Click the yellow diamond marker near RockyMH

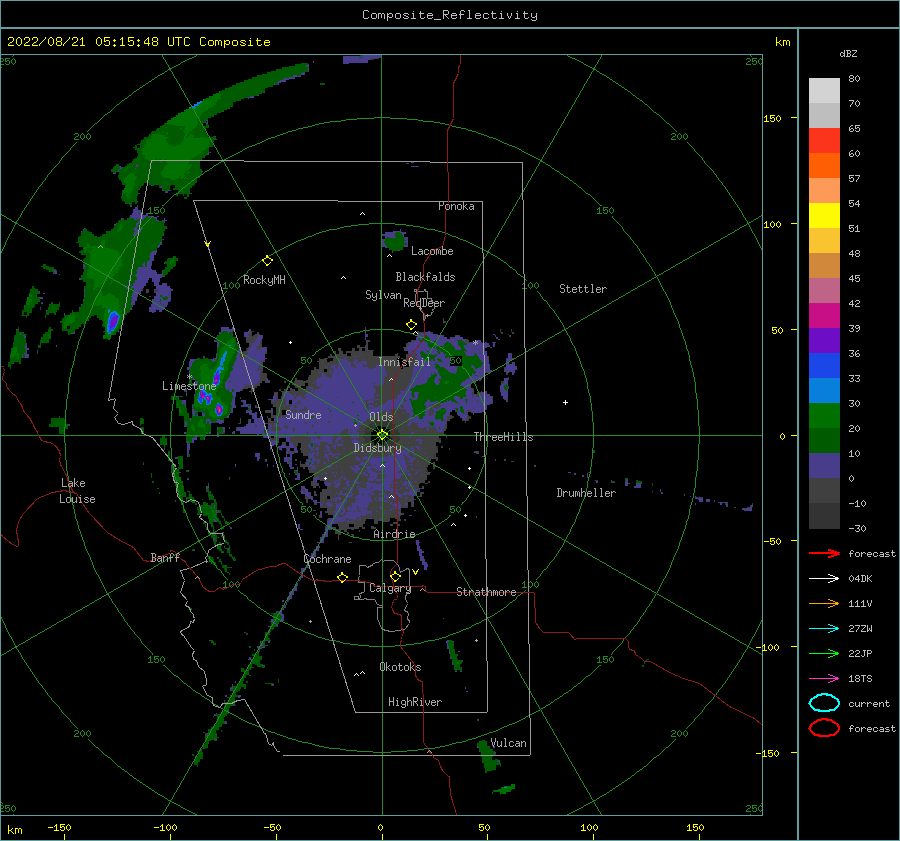coord(267,261)
